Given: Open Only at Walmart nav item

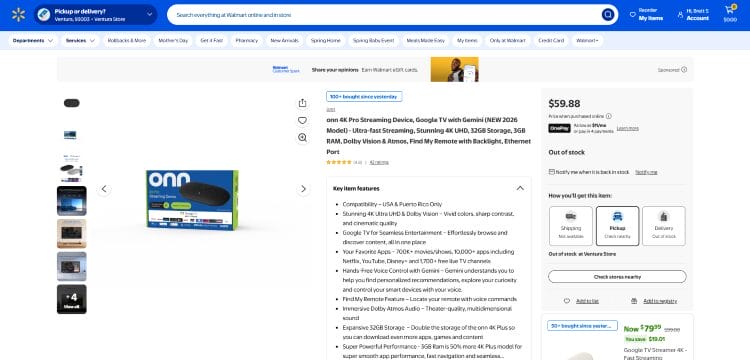Looking at the screenshot, I should pos(507,41).
